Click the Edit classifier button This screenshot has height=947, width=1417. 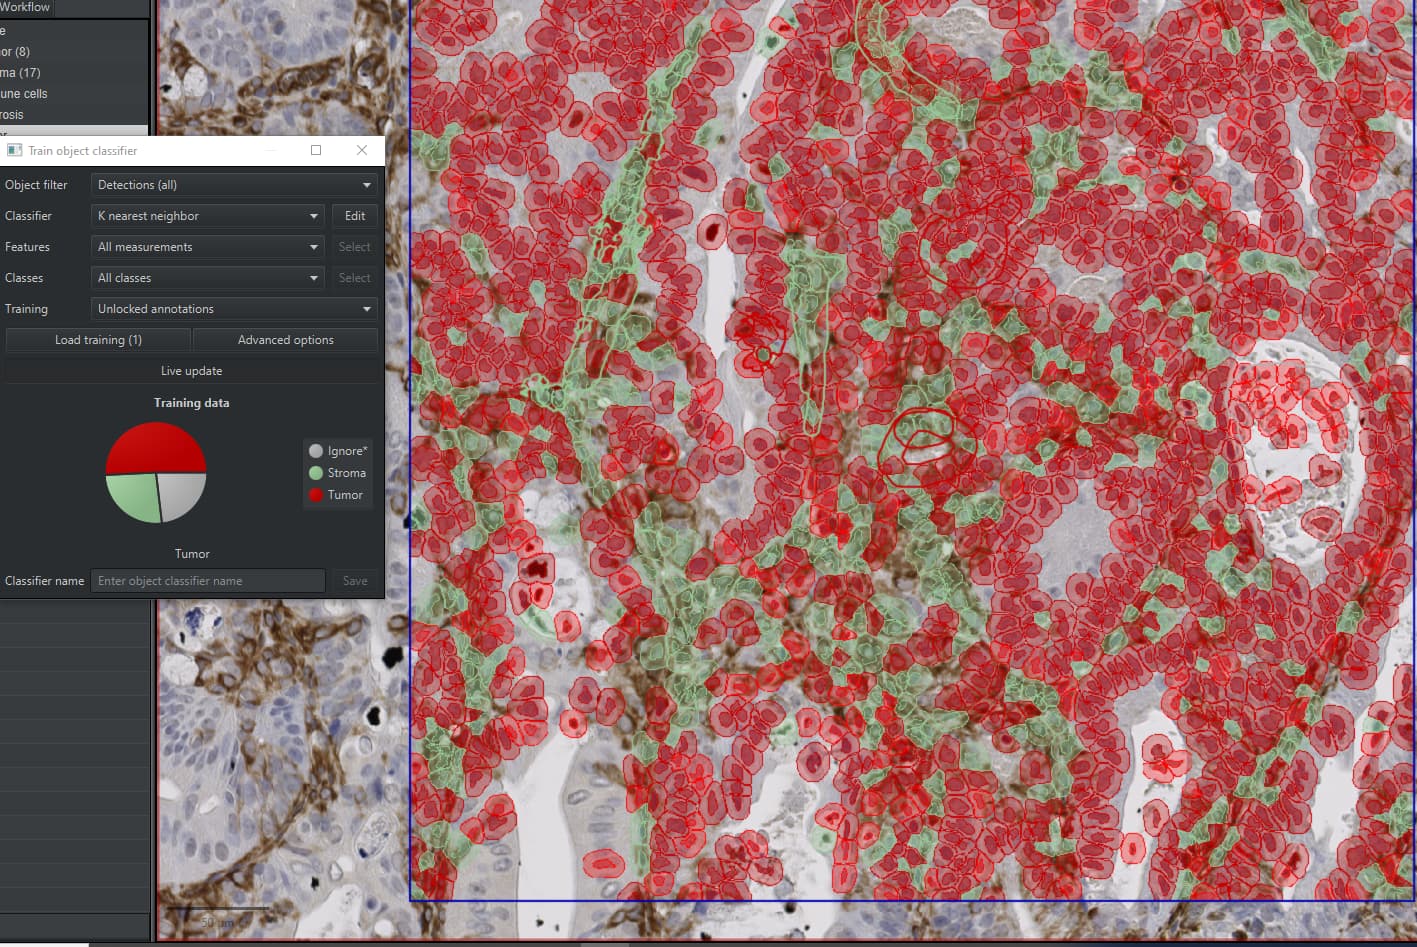(355, 216)
